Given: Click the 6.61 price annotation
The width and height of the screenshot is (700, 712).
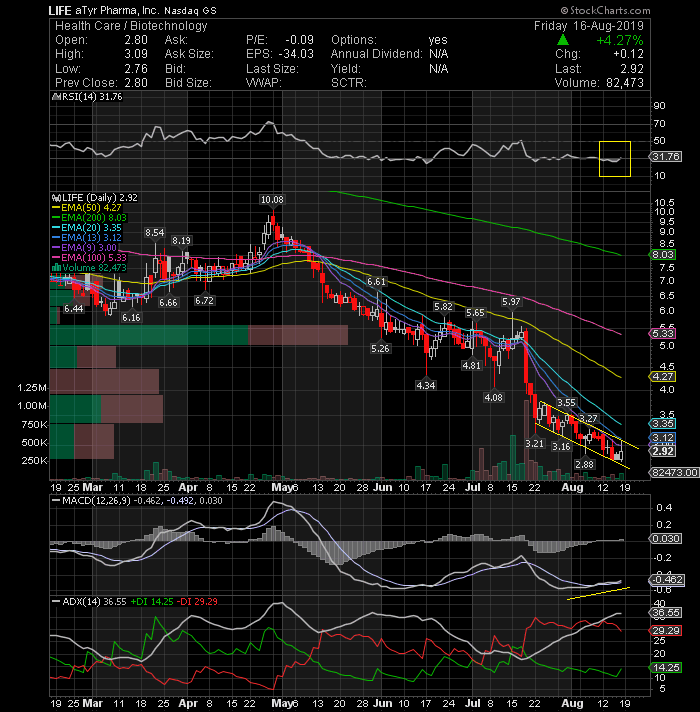Looking at the screenshot, I should click(376, 282).
